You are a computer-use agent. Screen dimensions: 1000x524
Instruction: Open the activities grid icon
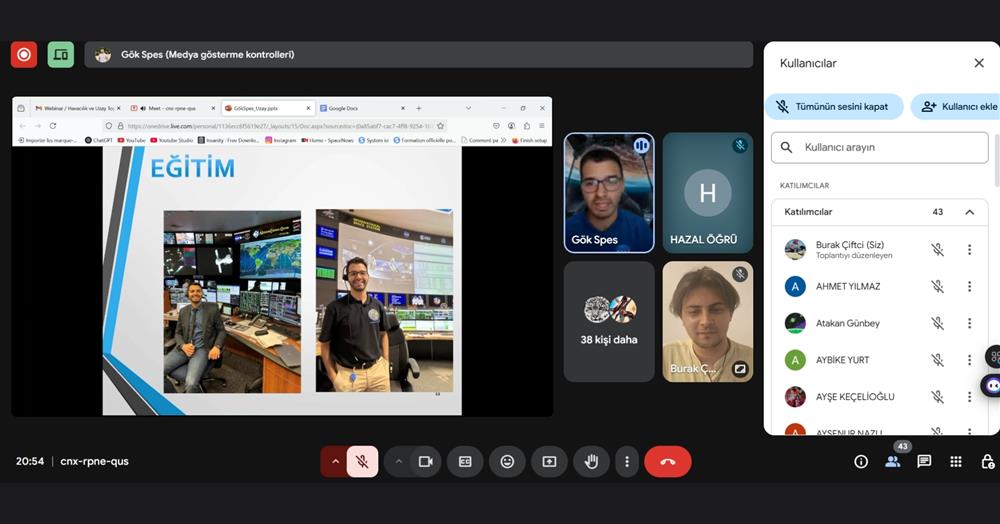[955, 462]
